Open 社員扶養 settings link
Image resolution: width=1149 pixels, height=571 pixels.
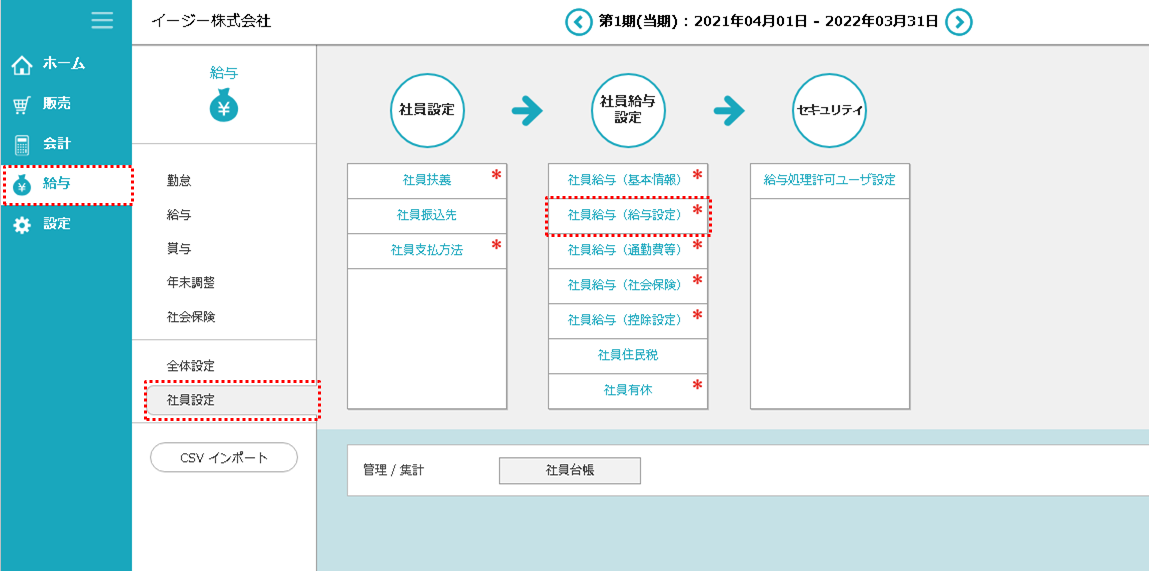pos(427,180)
